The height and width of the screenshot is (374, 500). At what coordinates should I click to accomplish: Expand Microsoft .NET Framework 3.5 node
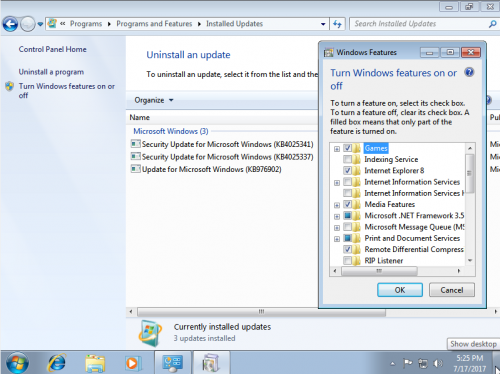[x=337, y=216]
